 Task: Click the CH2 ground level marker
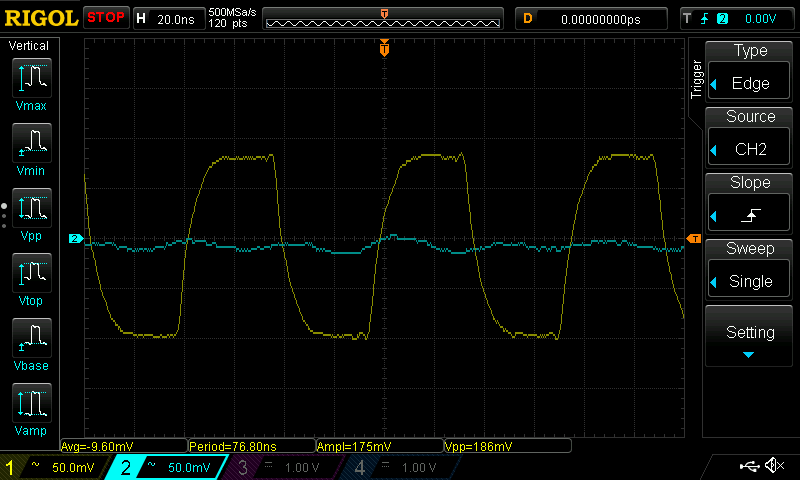coord(76,238)
